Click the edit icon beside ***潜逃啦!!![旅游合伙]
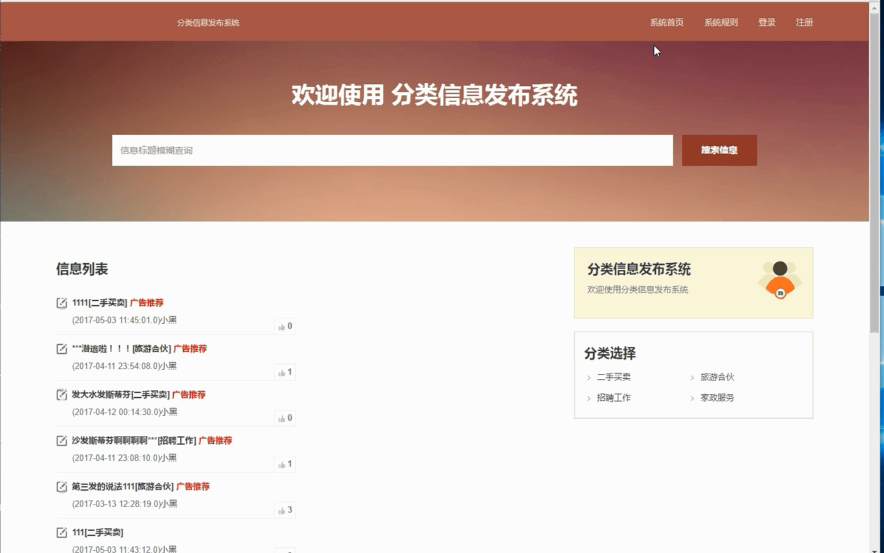 [x=62, y=349]
